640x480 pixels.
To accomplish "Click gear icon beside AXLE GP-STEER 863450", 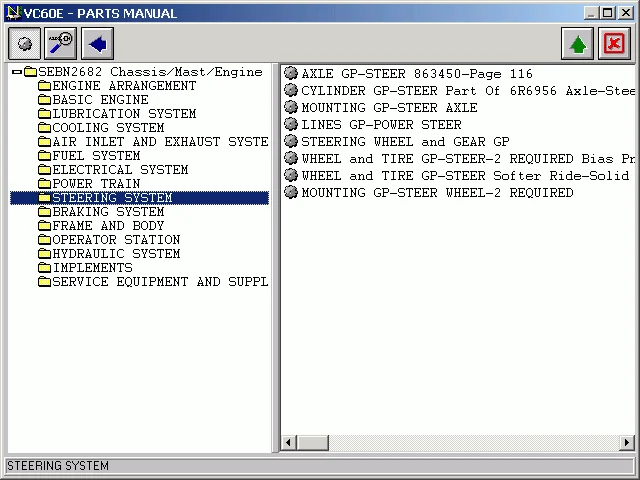I will coord(291,73).
